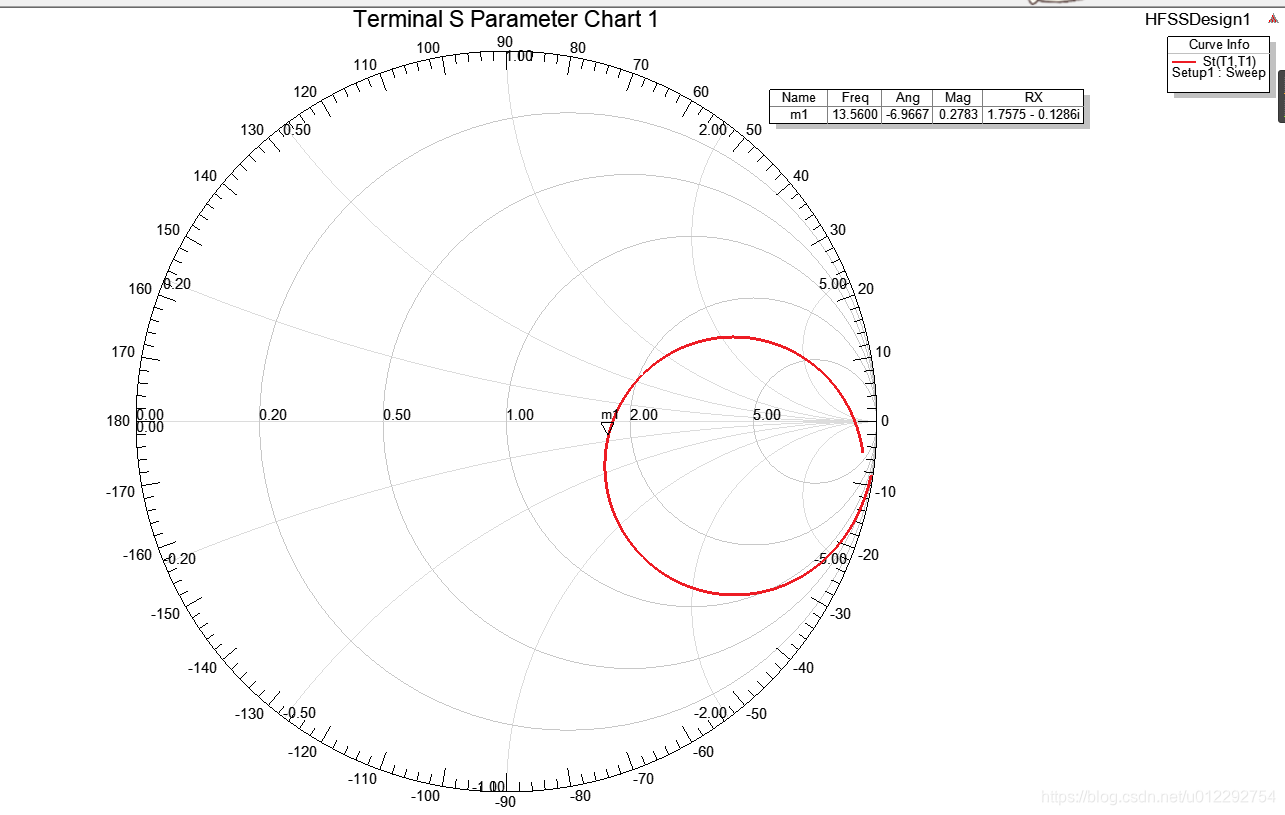This screenshot has height=815, width=1285.
Task: Click the -6.9667 angle cell
Action: (x=907, y=114)
